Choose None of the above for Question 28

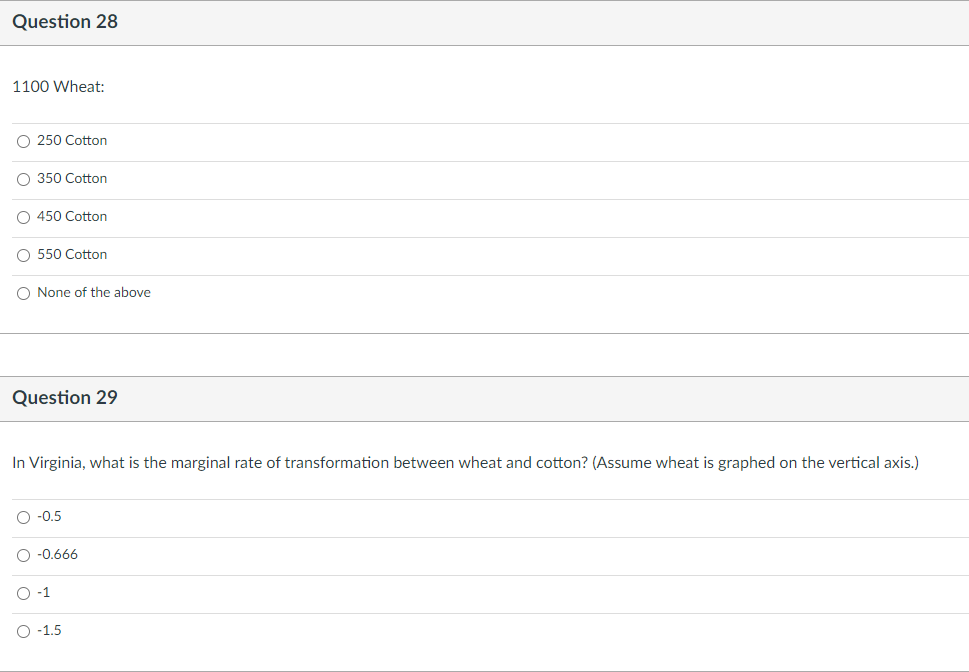[23, 293]
